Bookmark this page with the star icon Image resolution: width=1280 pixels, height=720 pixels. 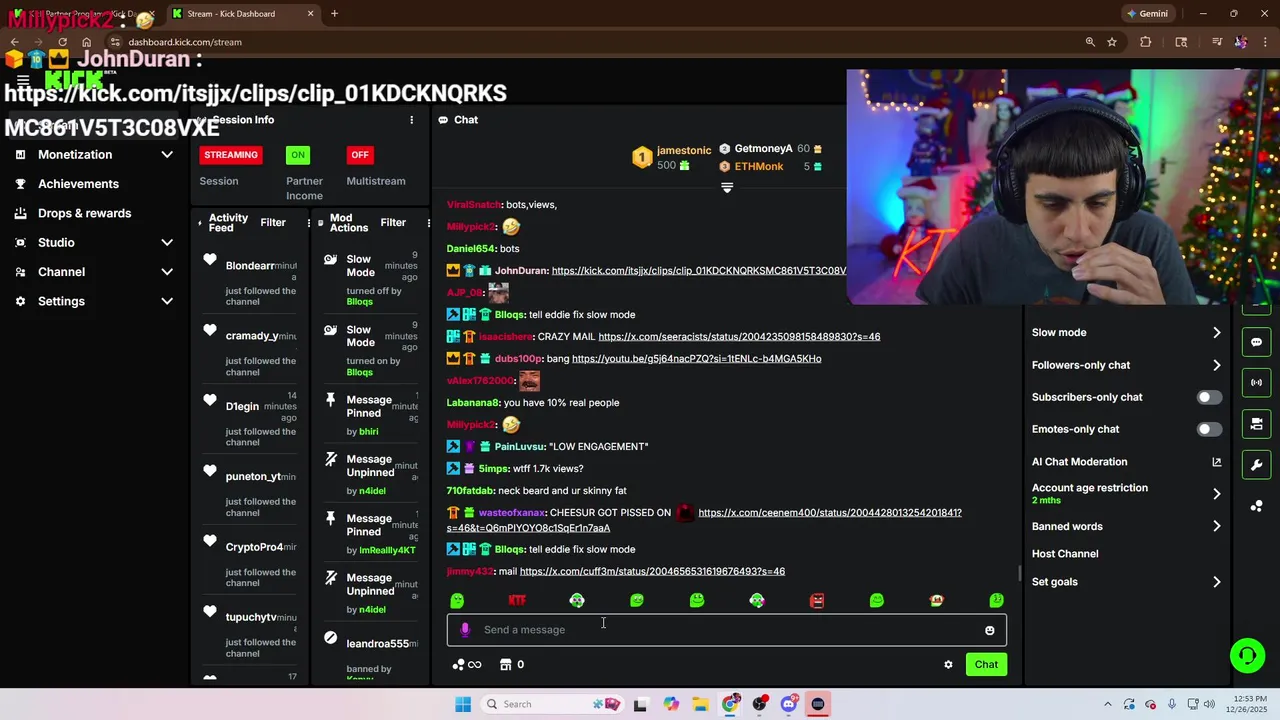(x=1111, y=42)
